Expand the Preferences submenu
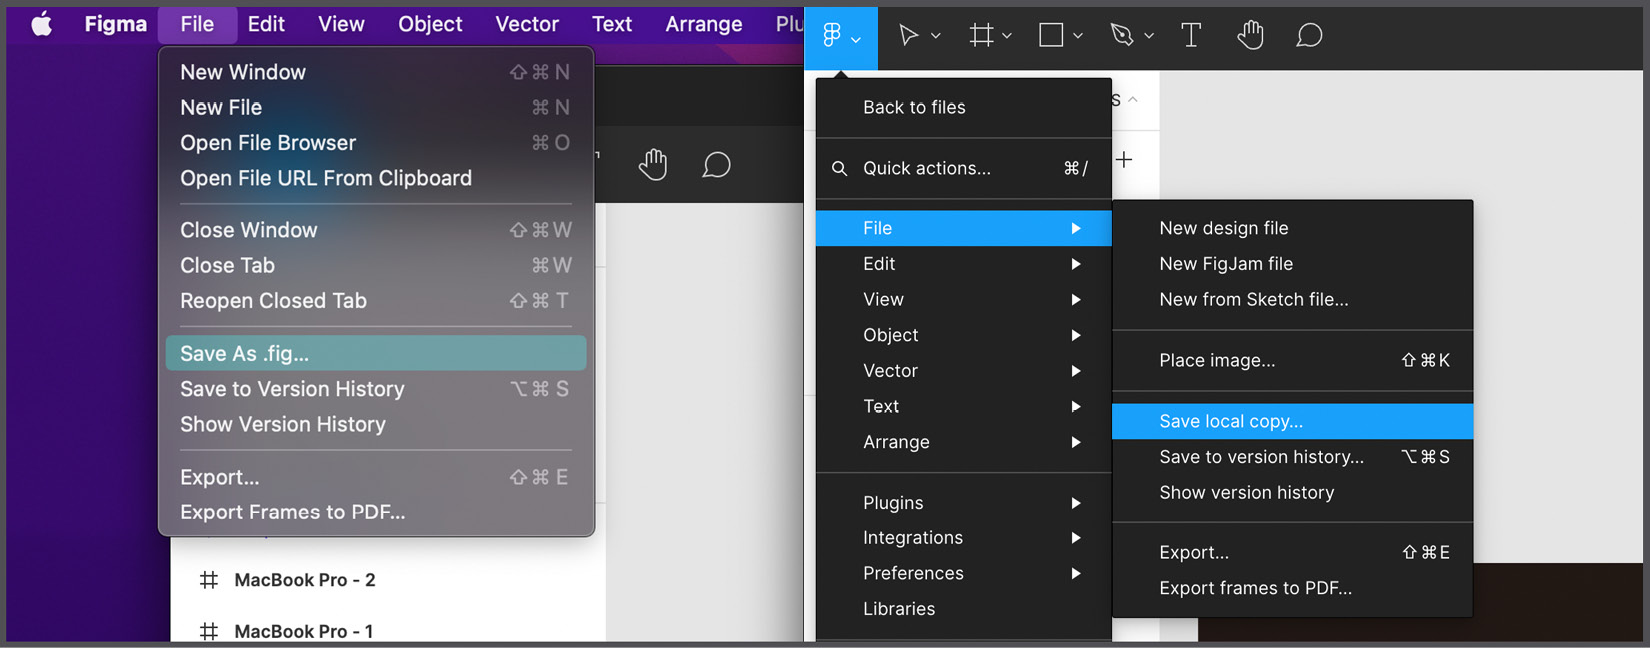The width and height of the screenshot is (1650, 648). [x=964, y=573]
